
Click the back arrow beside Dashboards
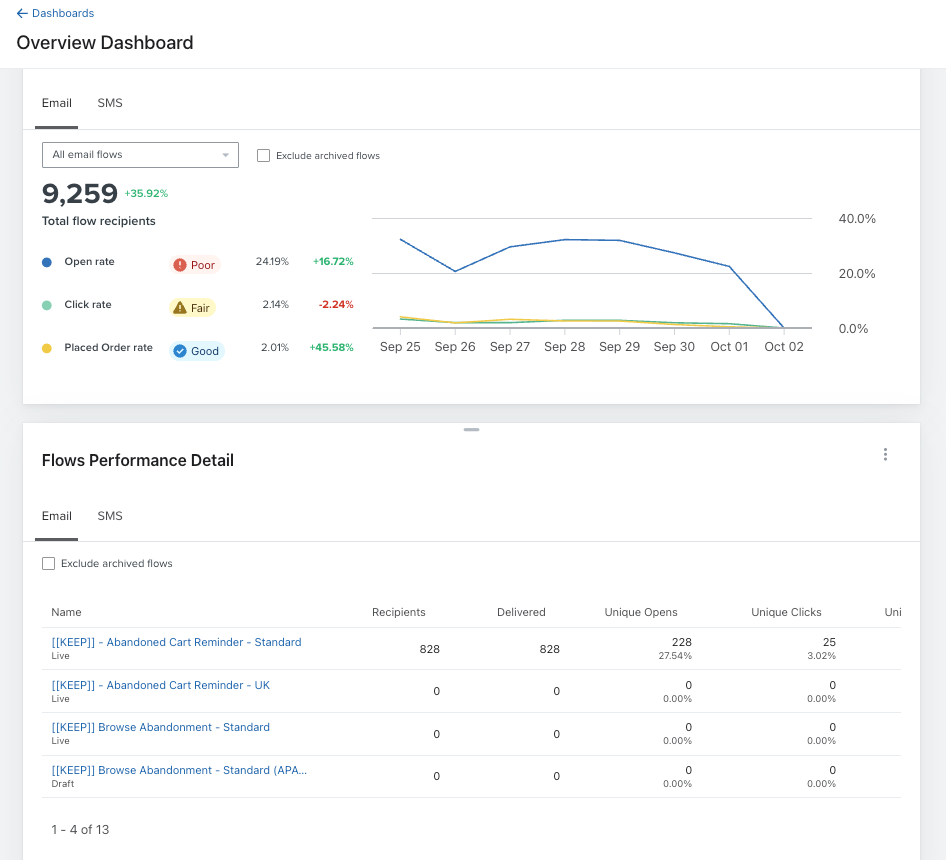pyautogui.click(x=22, y=13)
